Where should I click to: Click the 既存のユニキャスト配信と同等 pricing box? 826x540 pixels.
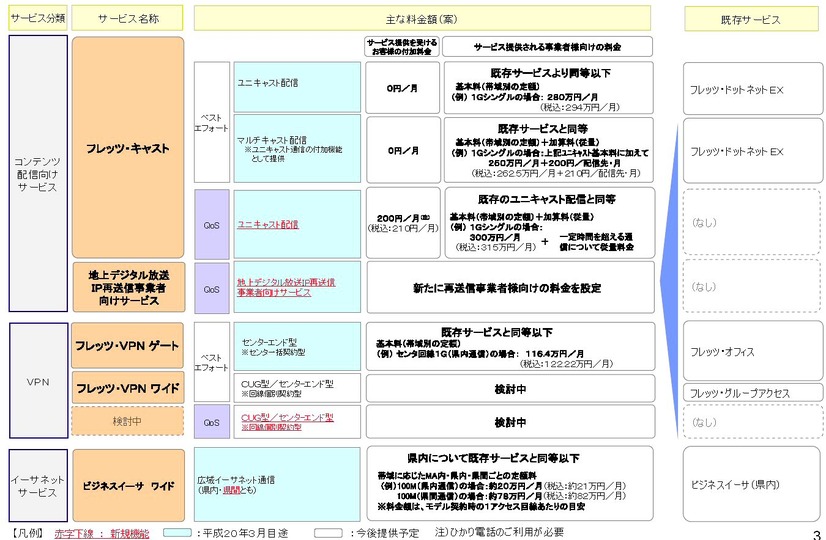pyautogui.click(x=549, y=223)
